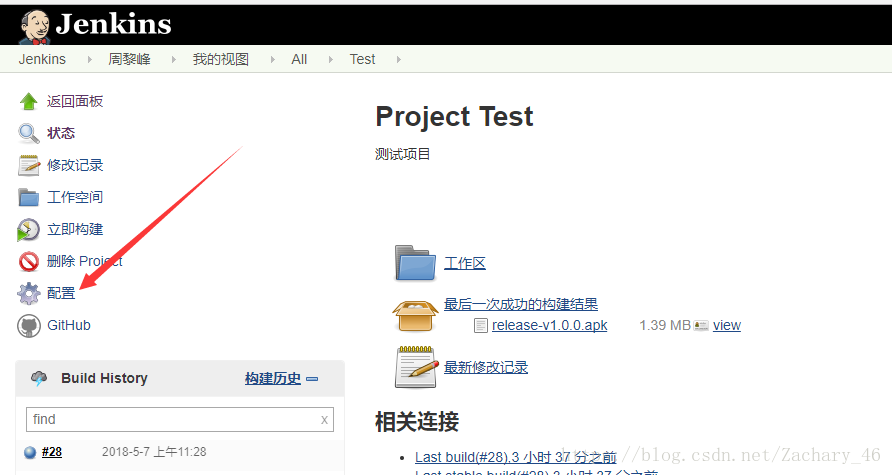Click the 测试项目 description text
Image resolution: width=892 pixels, height=475 pixels.
pos(403,154)
